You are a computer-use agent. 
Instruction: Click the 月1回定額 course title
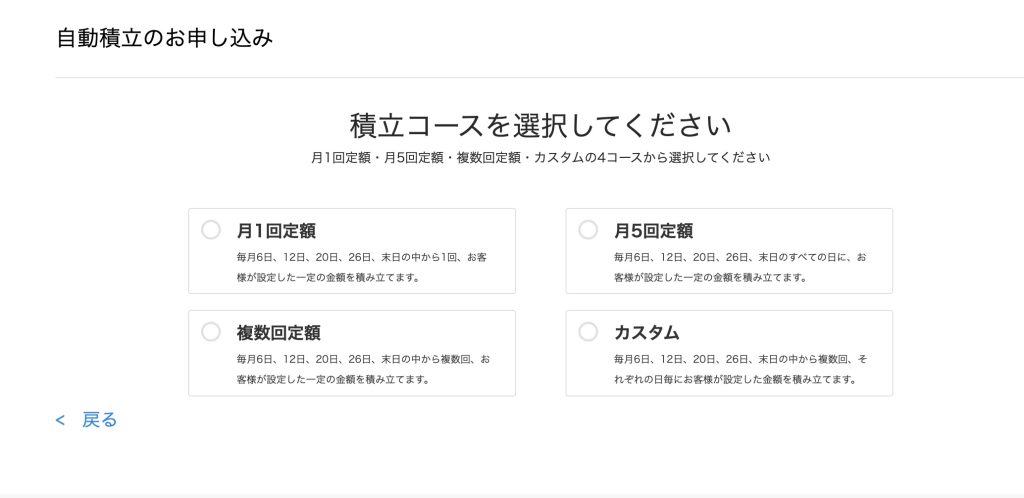click(x=276, y=231)
